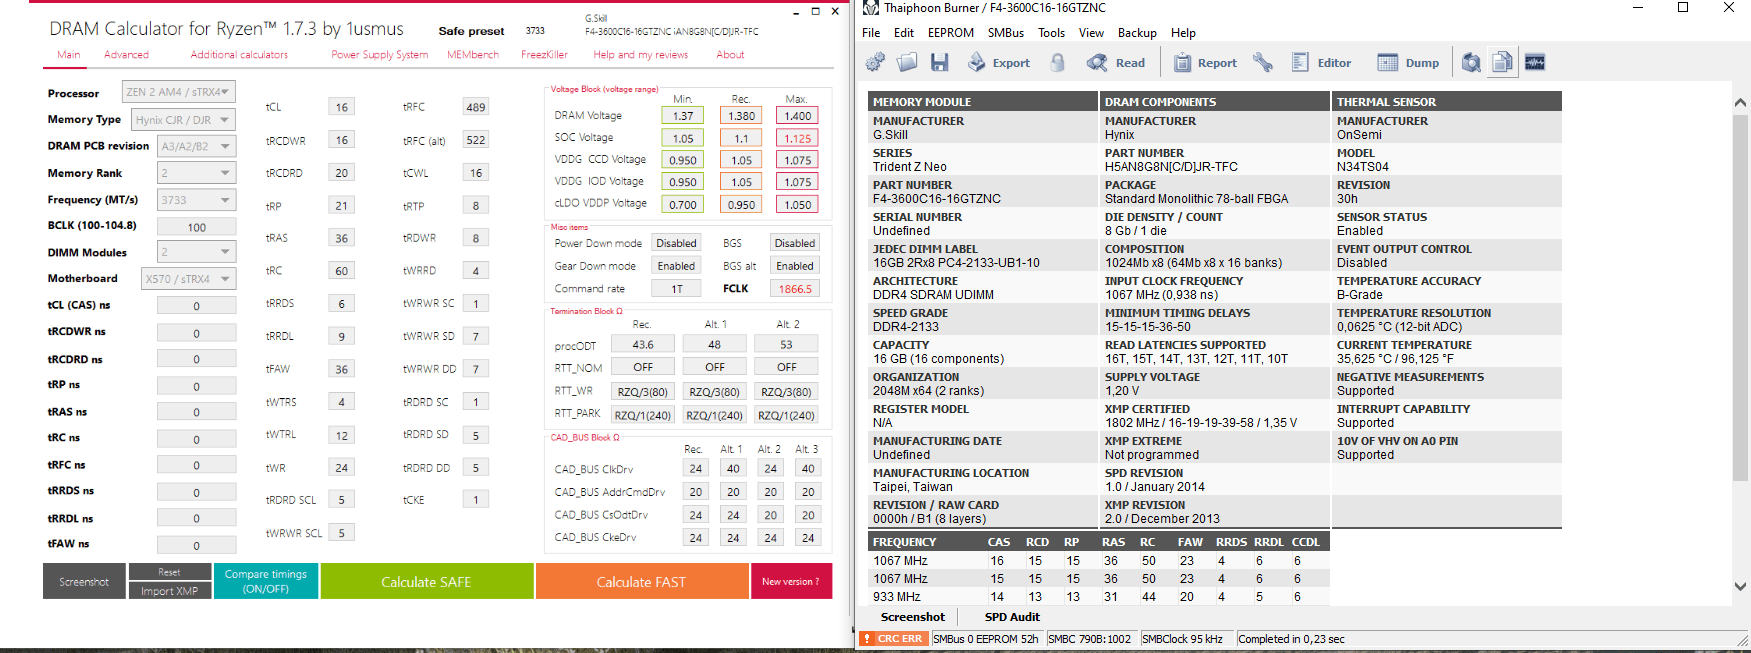Open the File menu in Thaiphoon Burner
The image size is (1751, 653).
tap(871, 33)
